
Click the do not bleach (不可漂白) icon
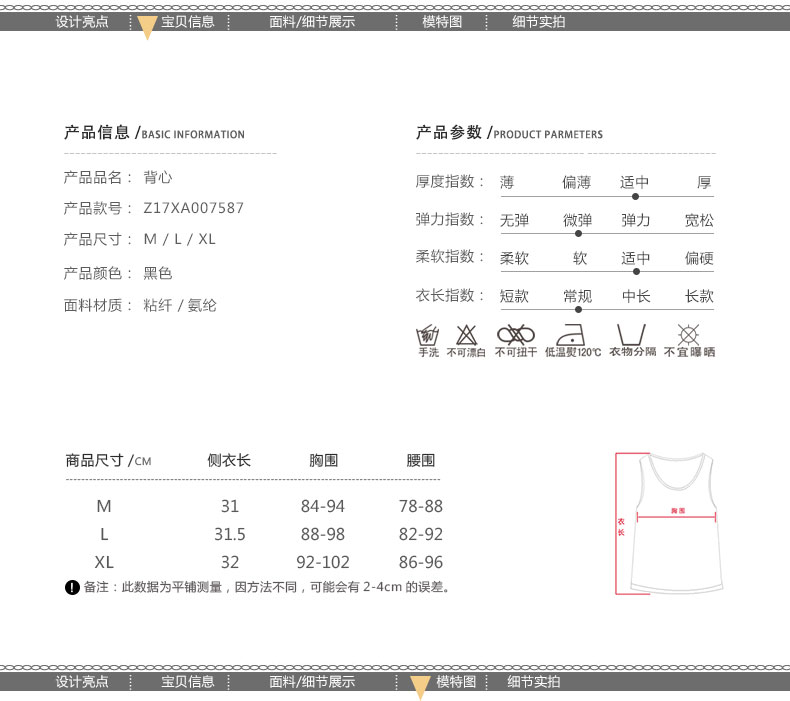coord(466,335)
